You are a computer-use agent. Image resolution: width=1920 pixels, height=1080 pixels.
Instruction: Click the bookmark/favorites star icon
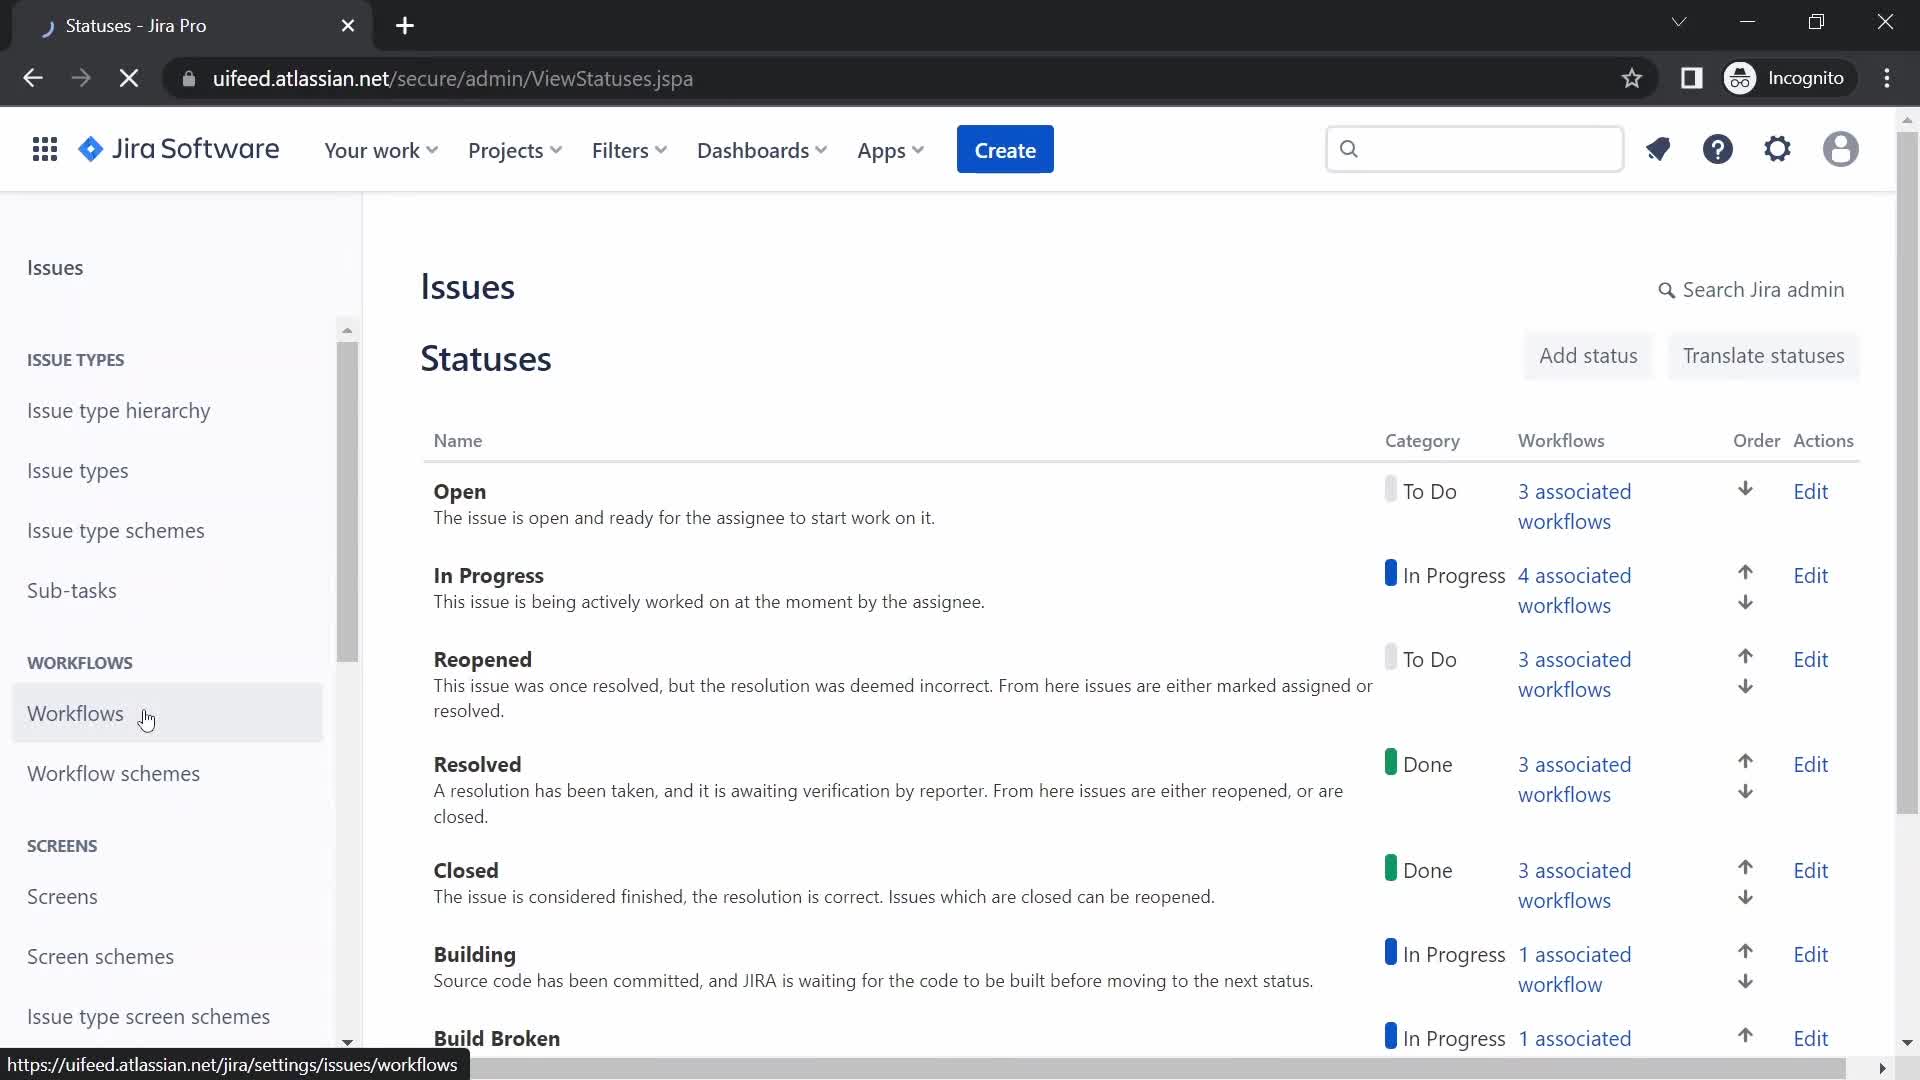click(1631, 78)
